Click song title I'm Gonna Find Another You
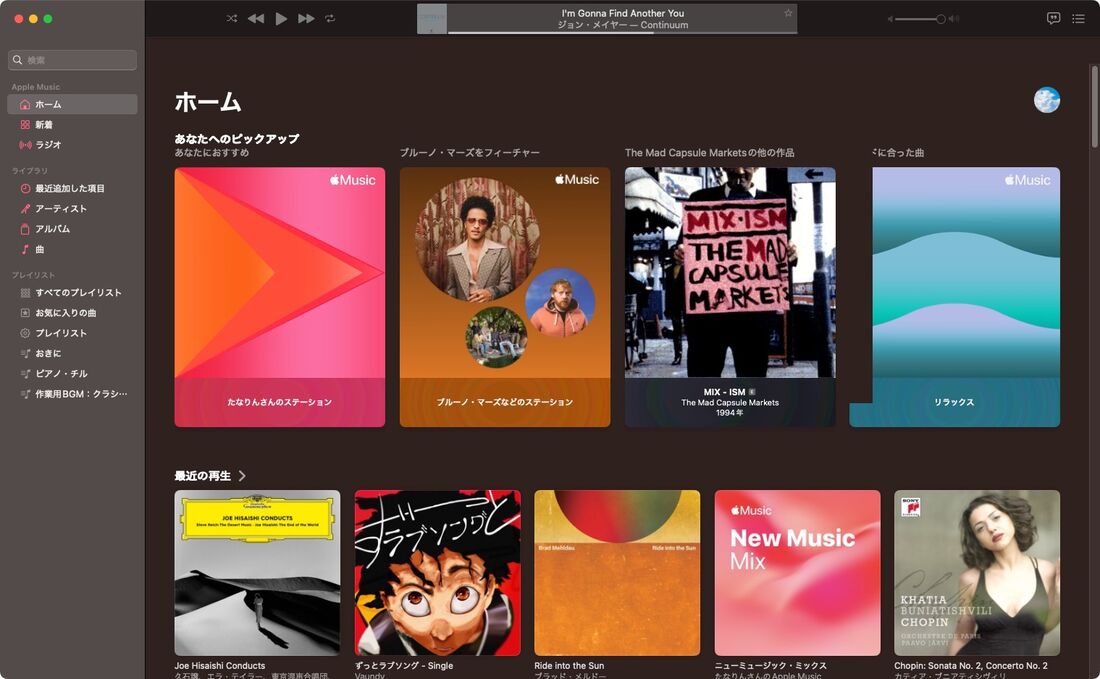This screenshot has width=1100, height=679. 622,13
